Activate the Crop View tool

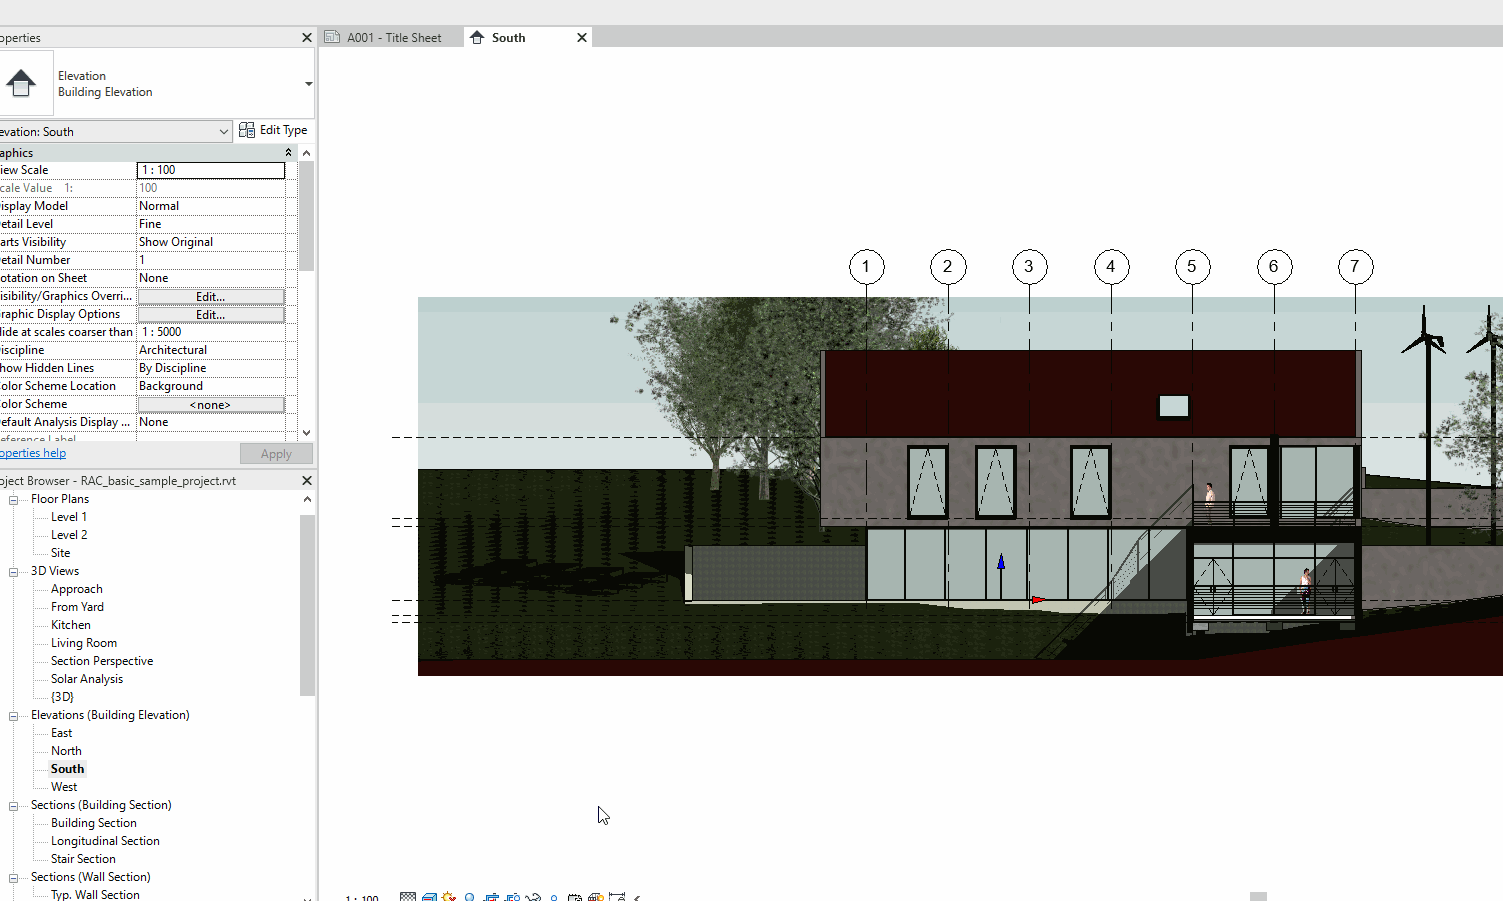click(x=491, y=896)
